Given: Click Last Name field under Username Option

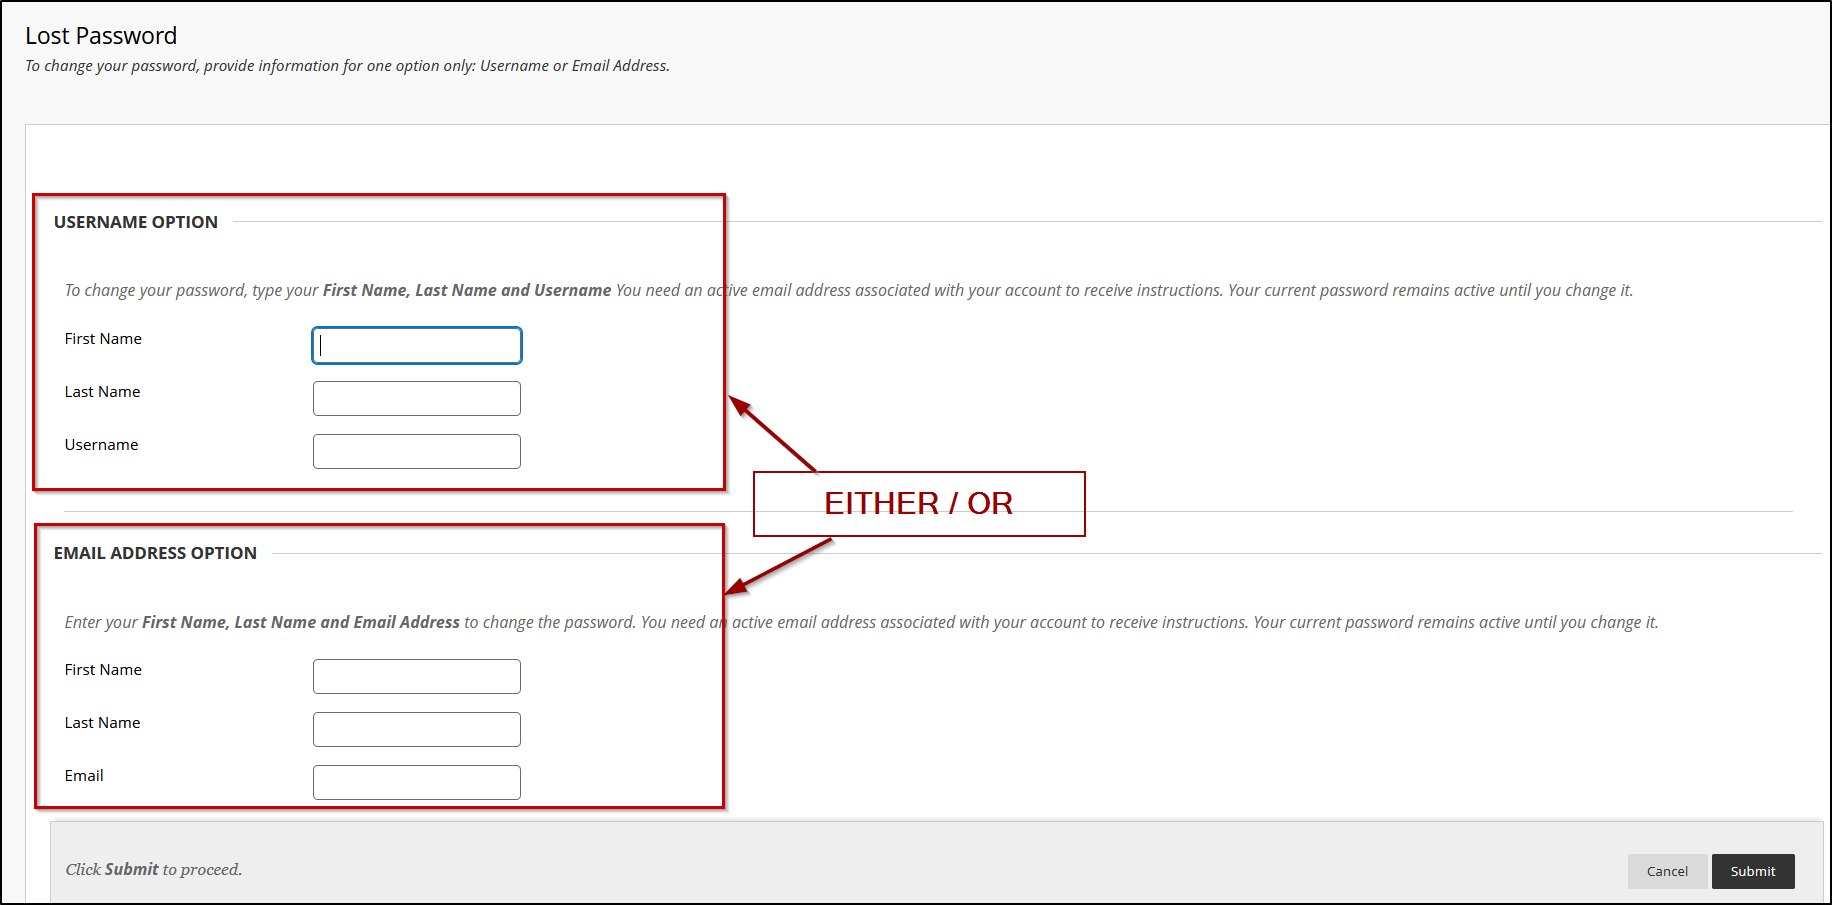Looking at the screenshot, I should tap(416, 399).
